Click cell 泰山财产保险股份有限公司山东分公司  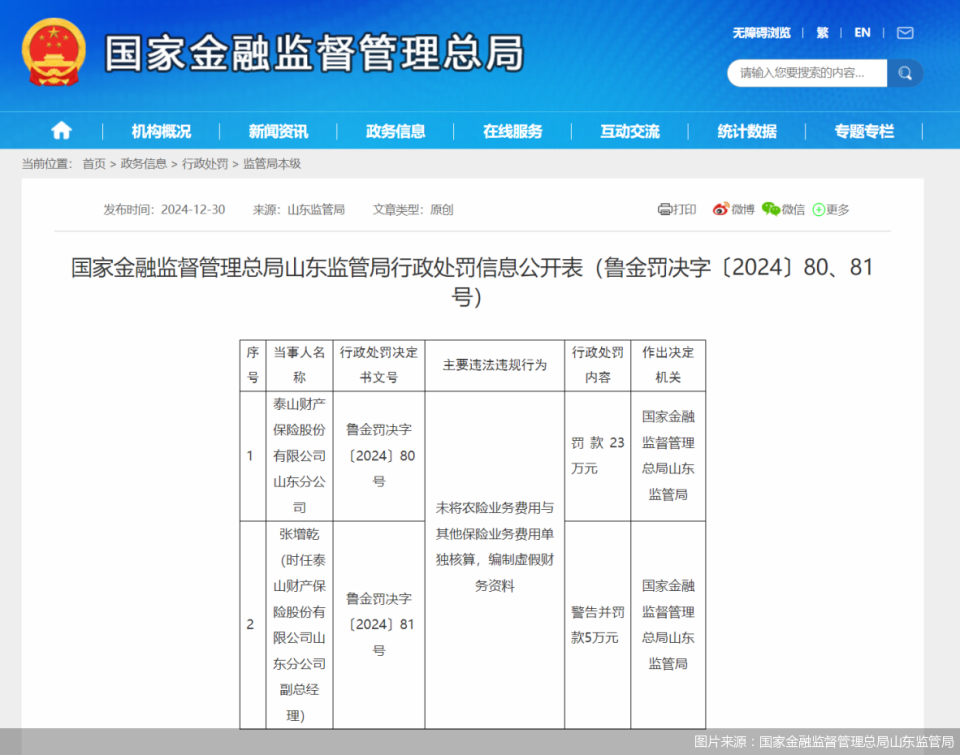pos(299,456)
